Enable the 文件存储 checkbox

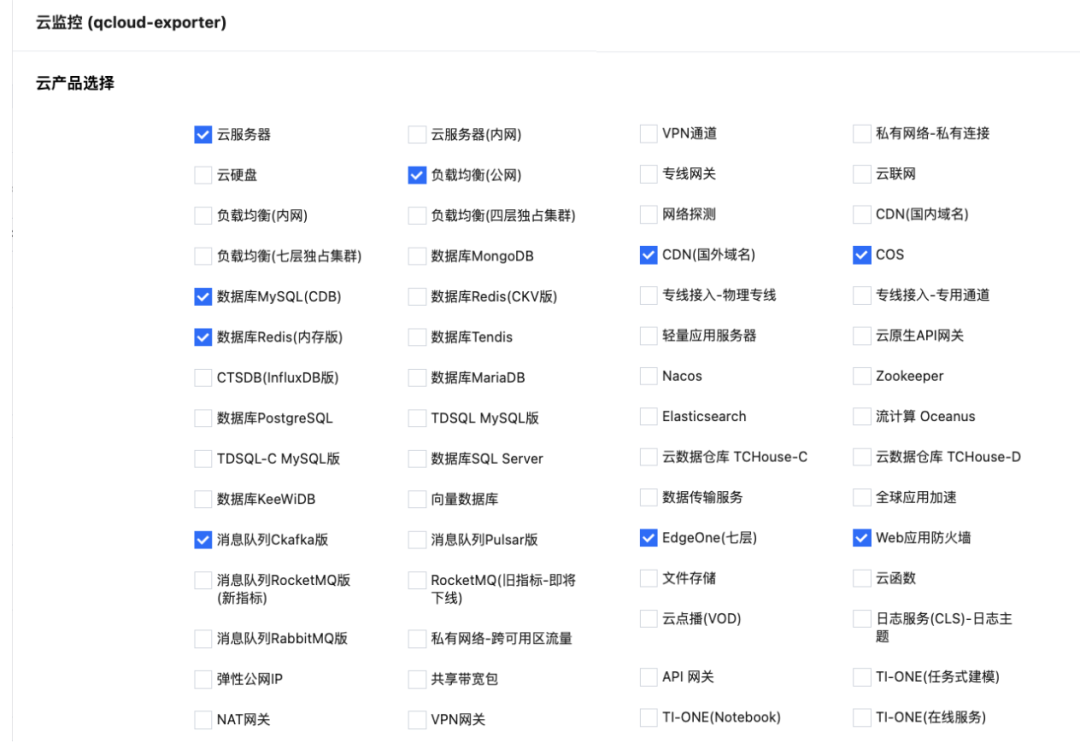(x=648, y=578)
